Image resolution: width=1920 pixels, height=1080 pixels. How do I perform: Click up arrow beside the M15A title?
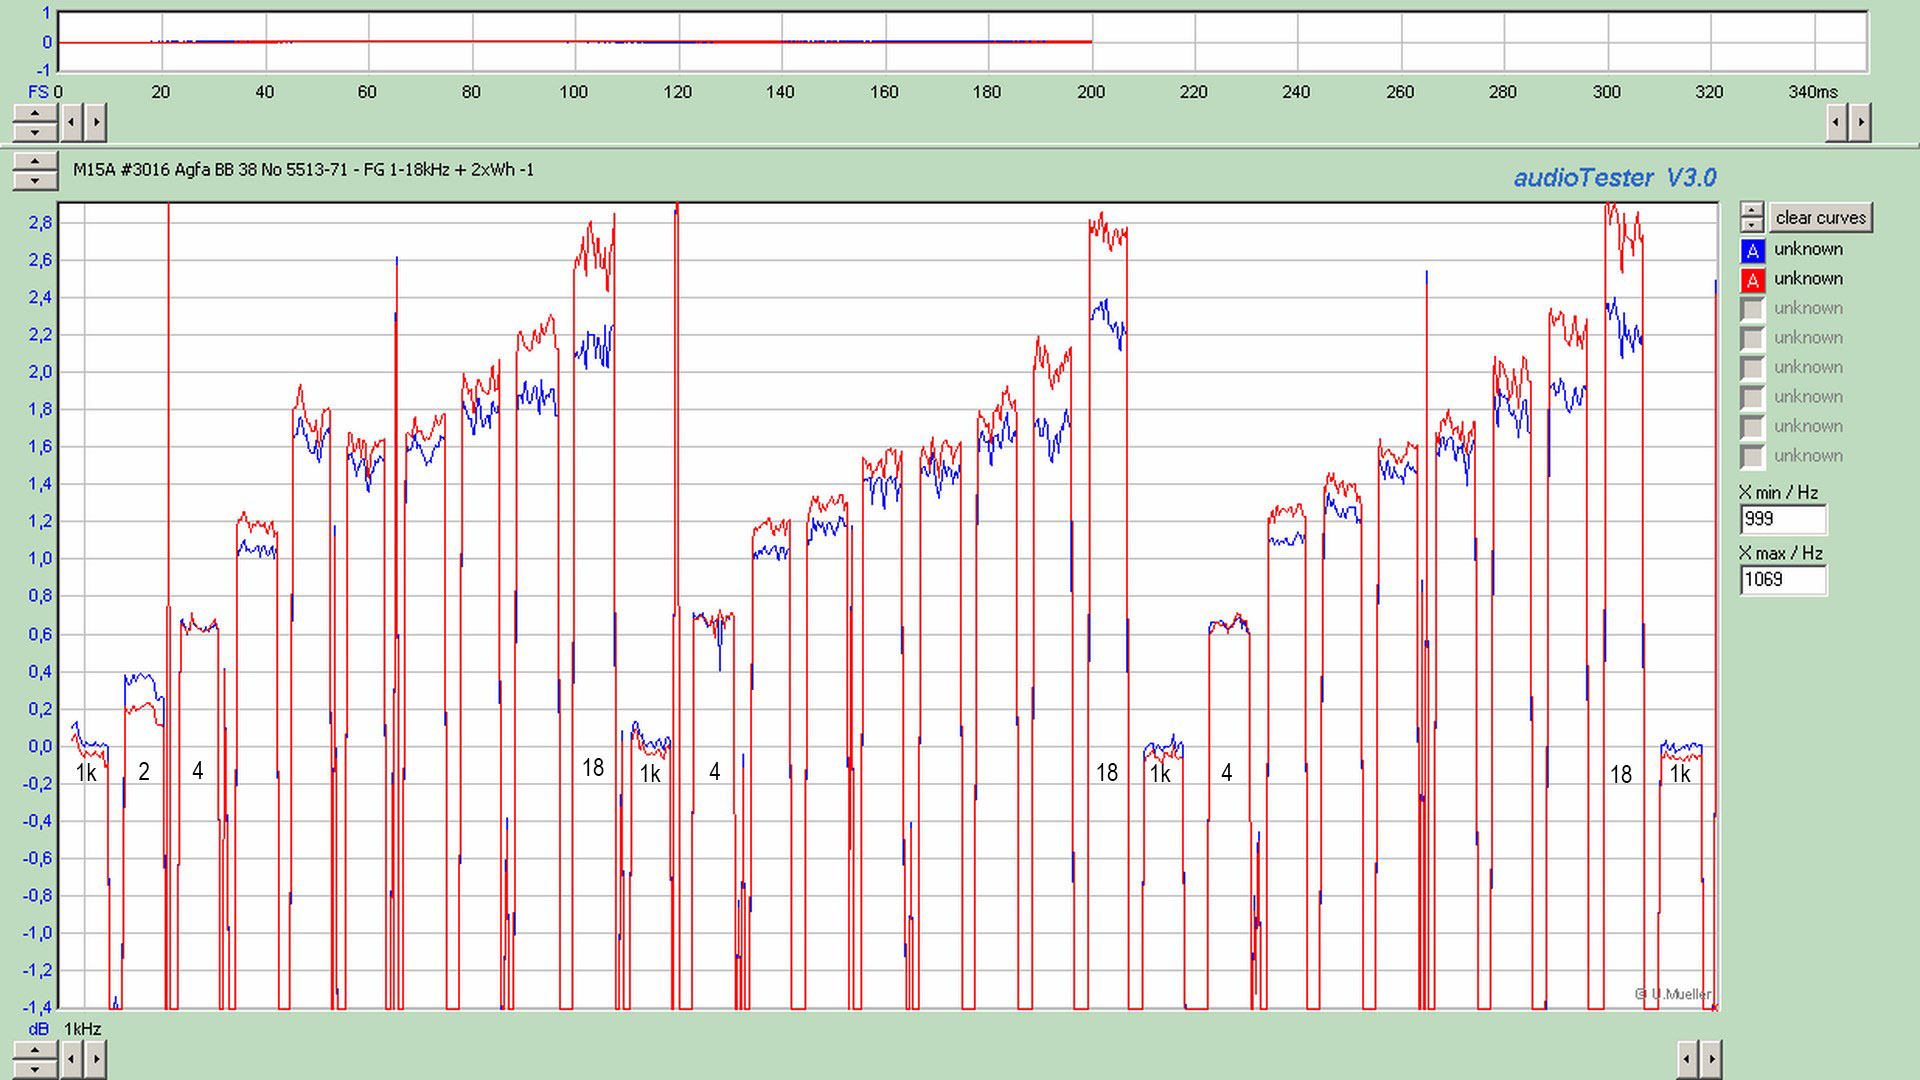click(35, 162)
